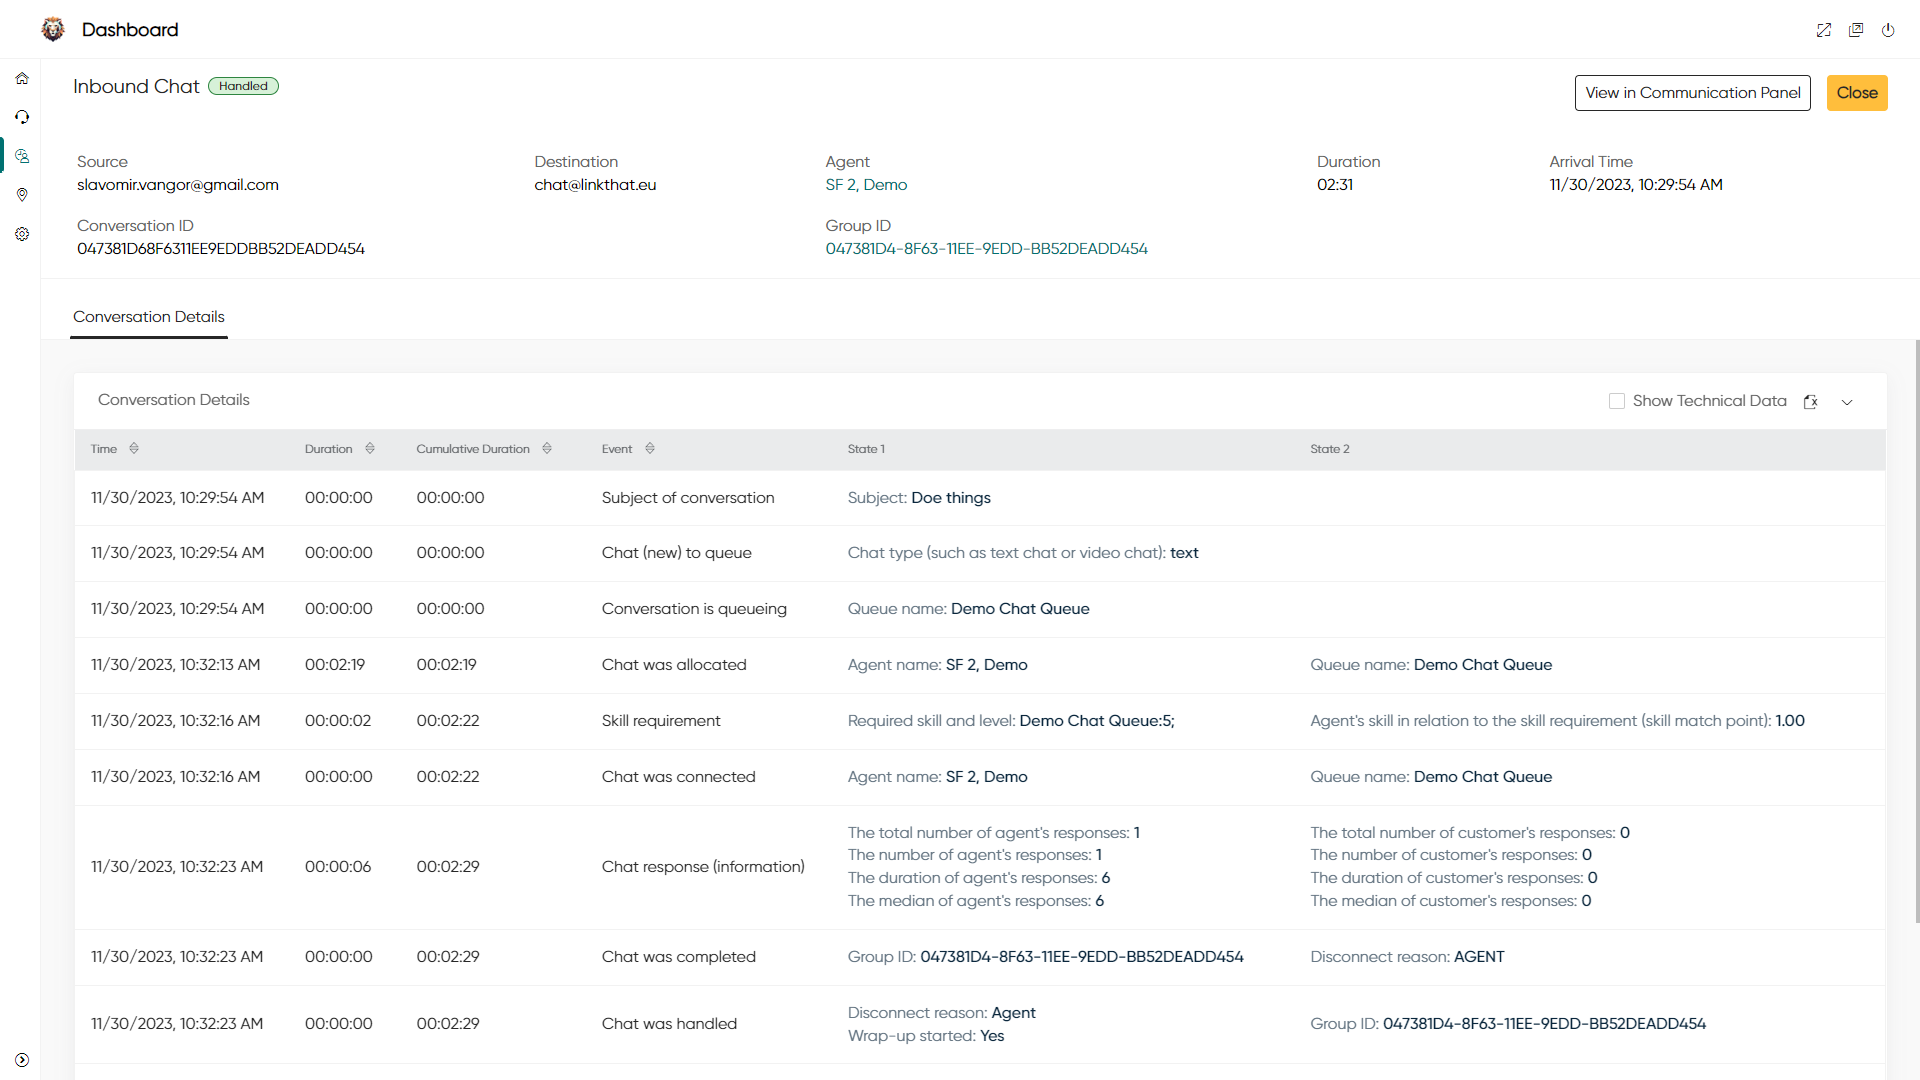Open agent link SF 2, Demo
This screenshot has width=1920, height=1080.
(x=866, y=185)
